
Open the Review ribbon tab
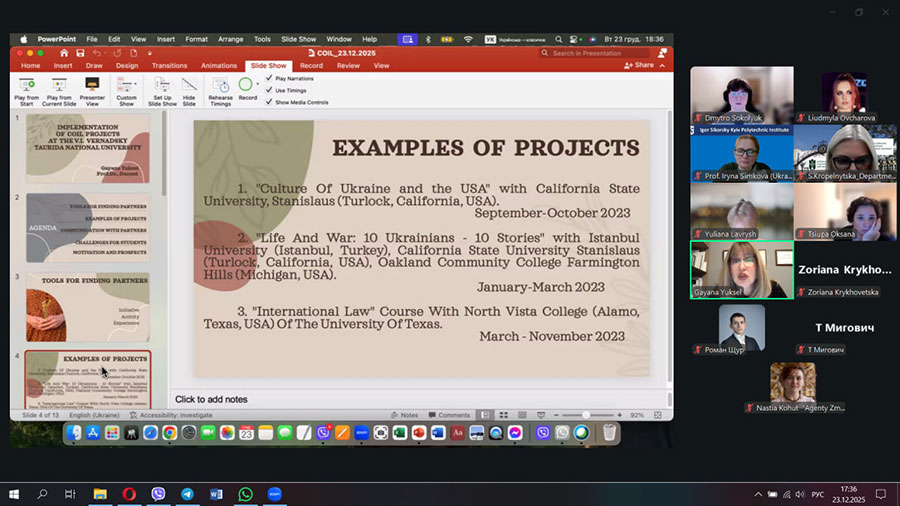(x=348, y=65)
